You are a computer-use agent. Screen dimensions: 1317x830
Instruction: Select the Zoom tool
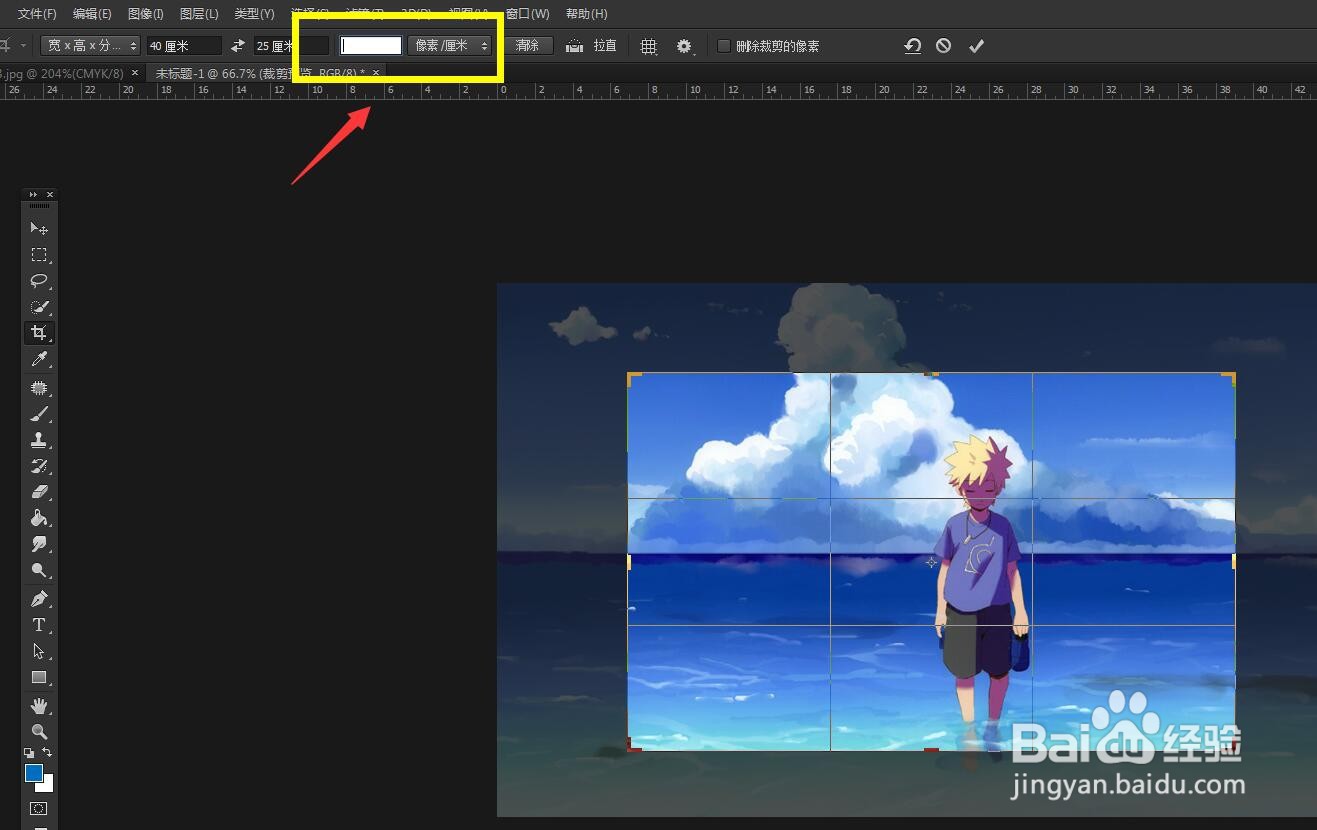pos(39,732)
